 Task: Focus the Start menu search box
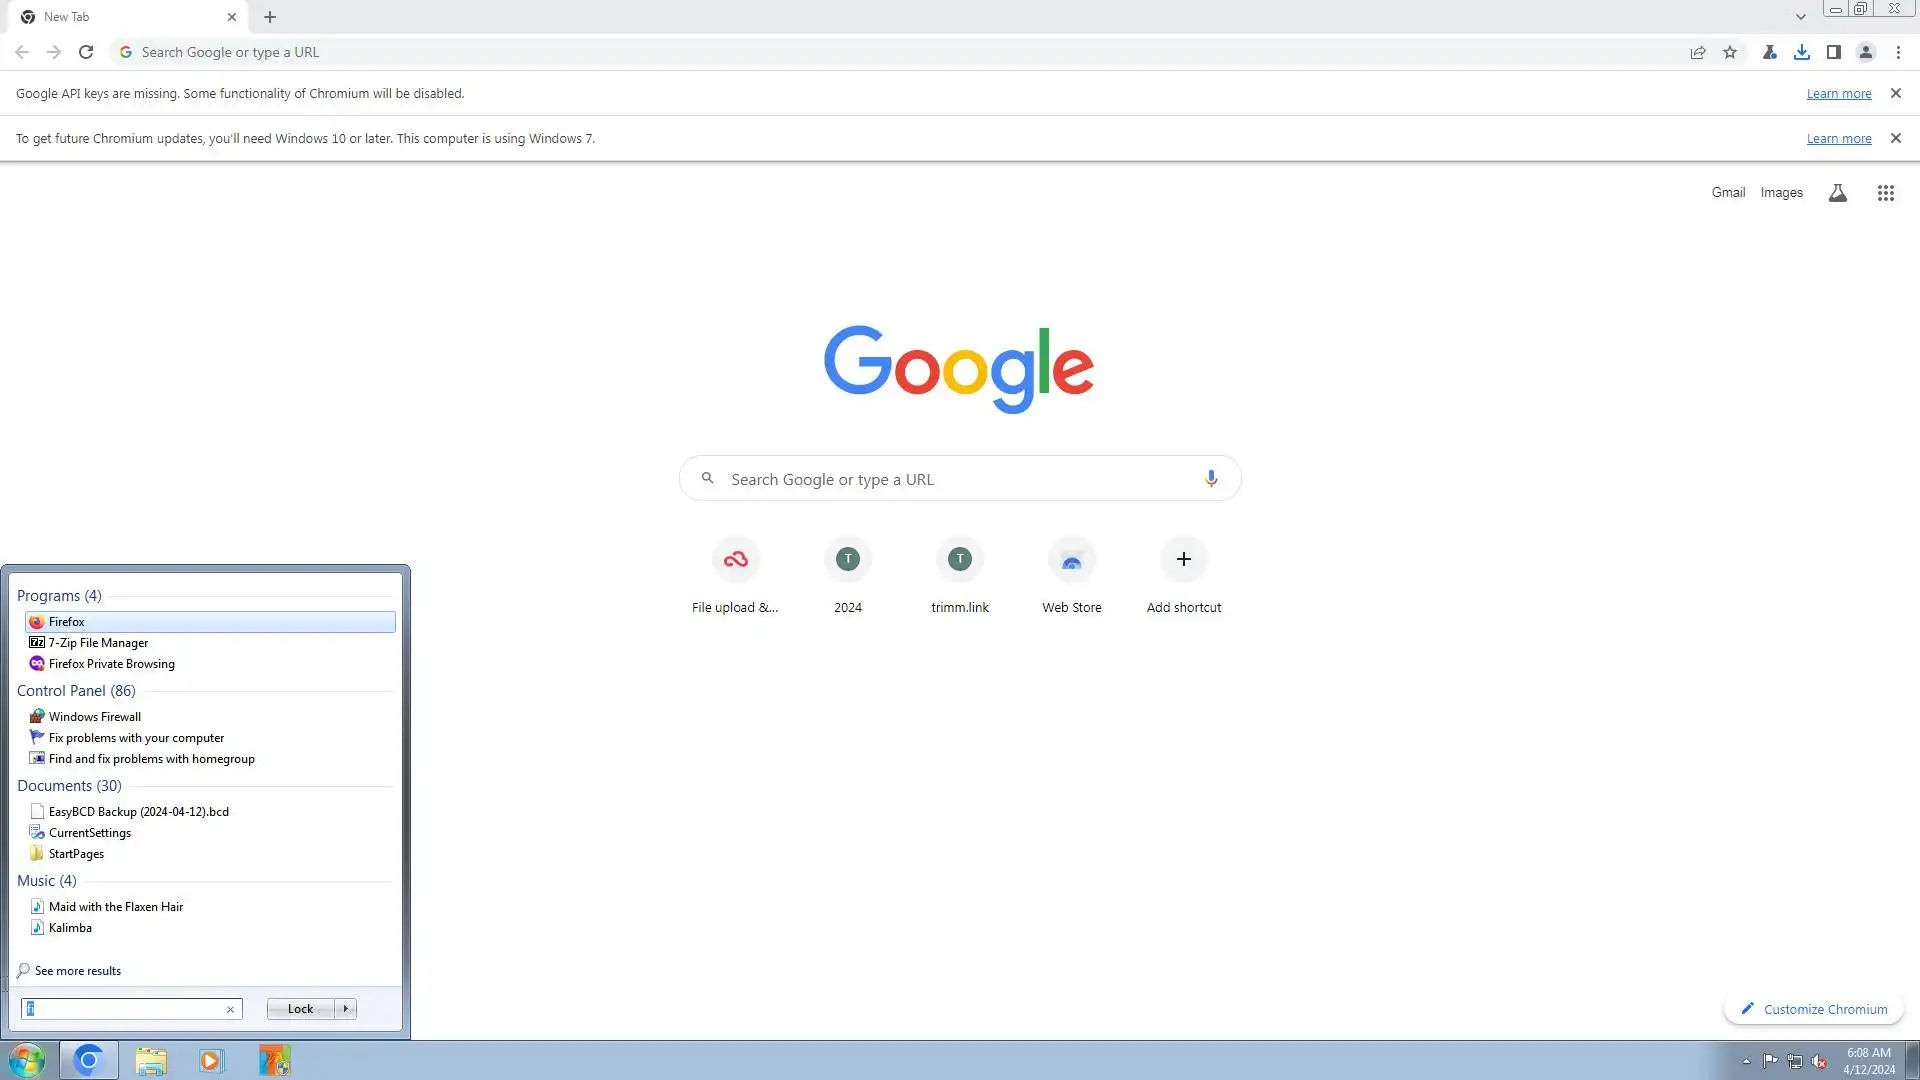(x=125, y=1009)
